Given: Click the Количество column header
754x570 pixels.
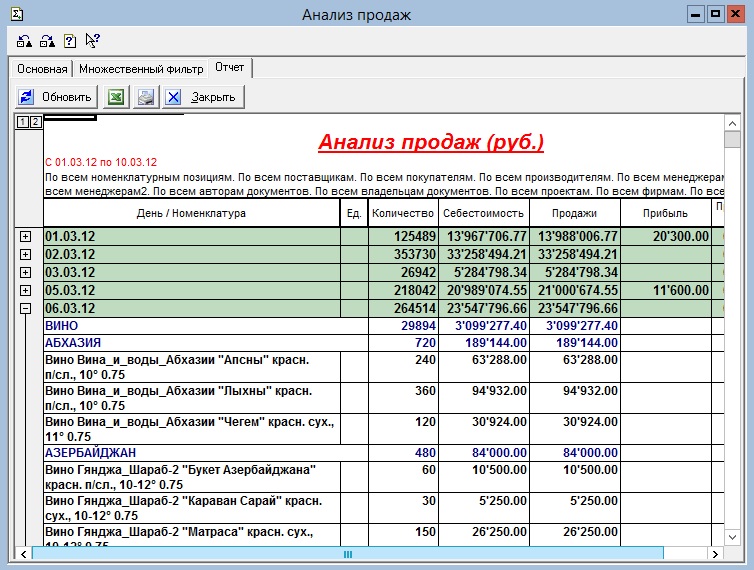Looking at the screenshot, I should point(403,213).
